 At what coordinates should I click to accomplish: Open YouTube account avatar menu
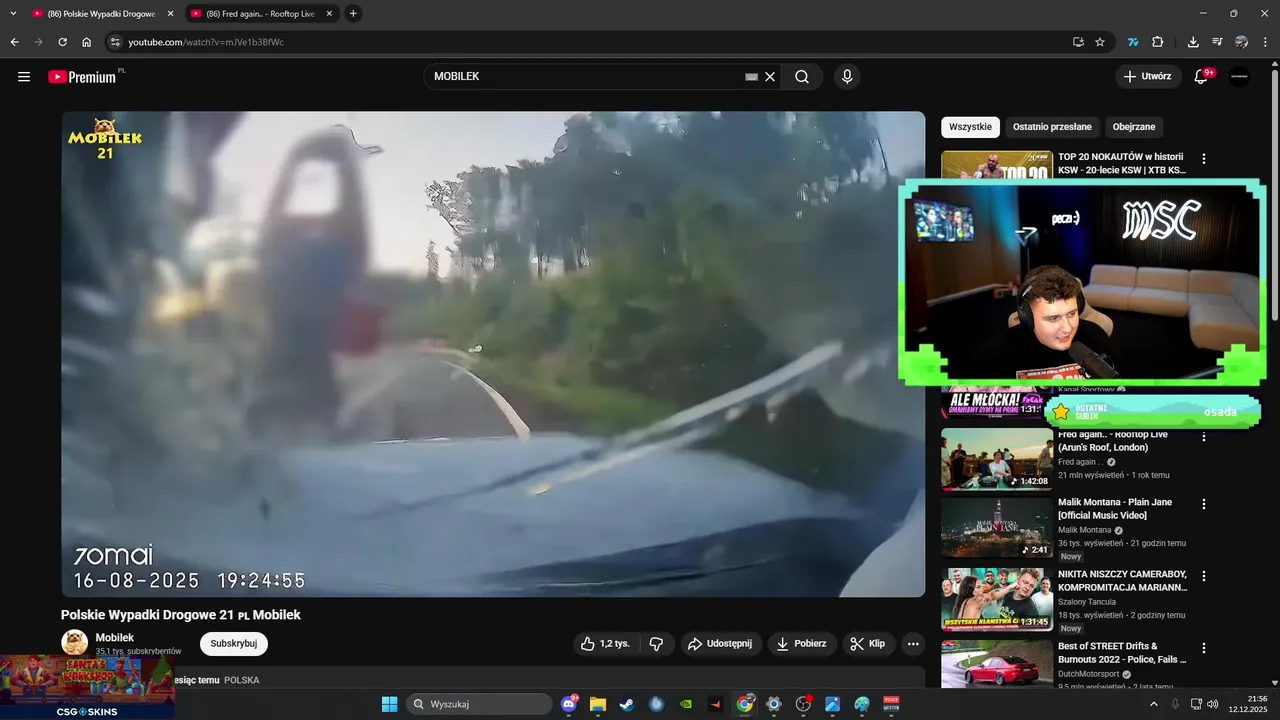1239,77
